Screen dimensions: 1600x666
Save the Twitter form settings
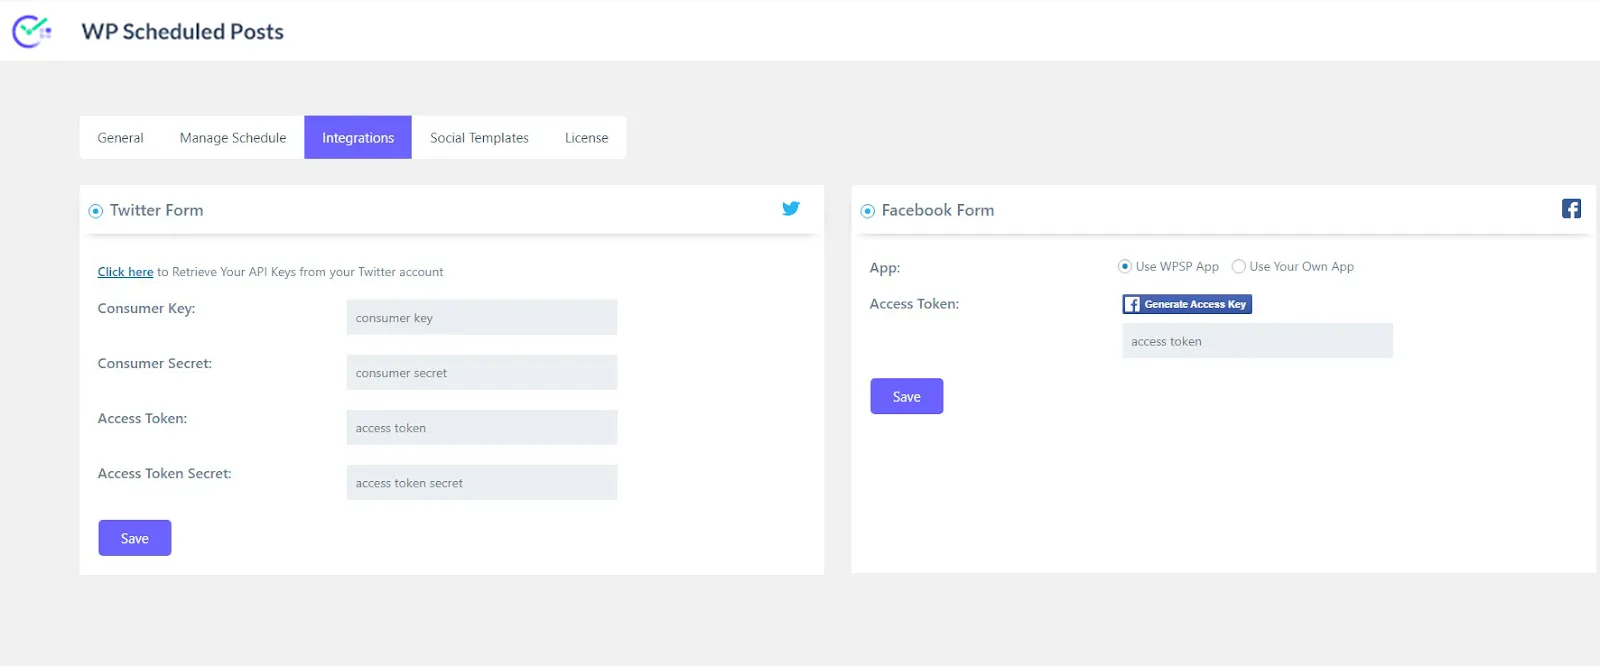click(x=135, y=538)
